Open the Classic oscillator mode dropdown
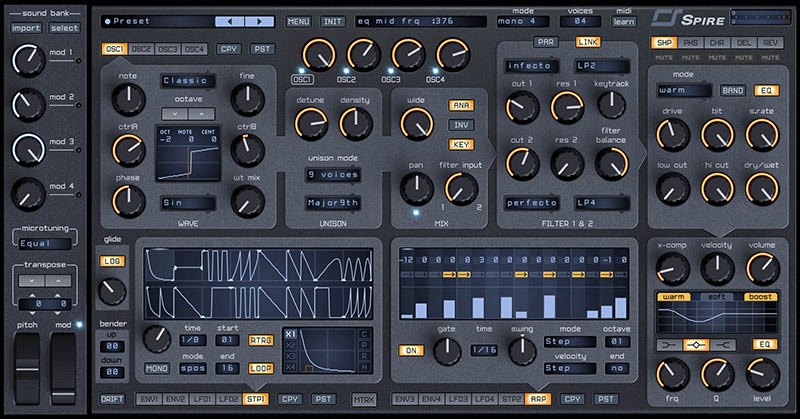 188,81
